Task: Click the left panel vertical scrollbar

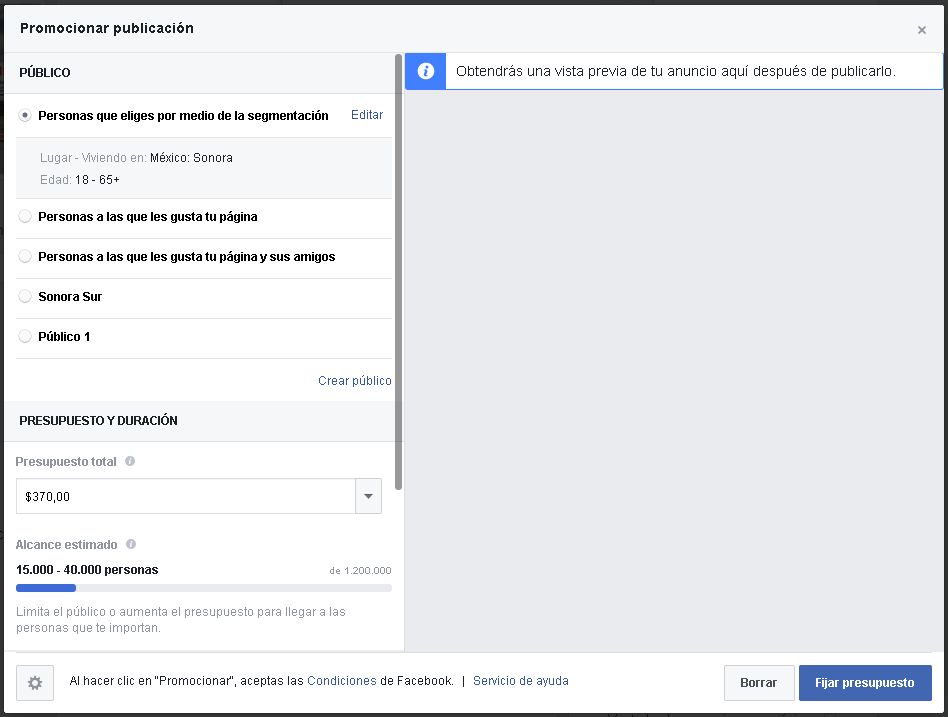Action: pyautogui.click(x=398, y=272)
